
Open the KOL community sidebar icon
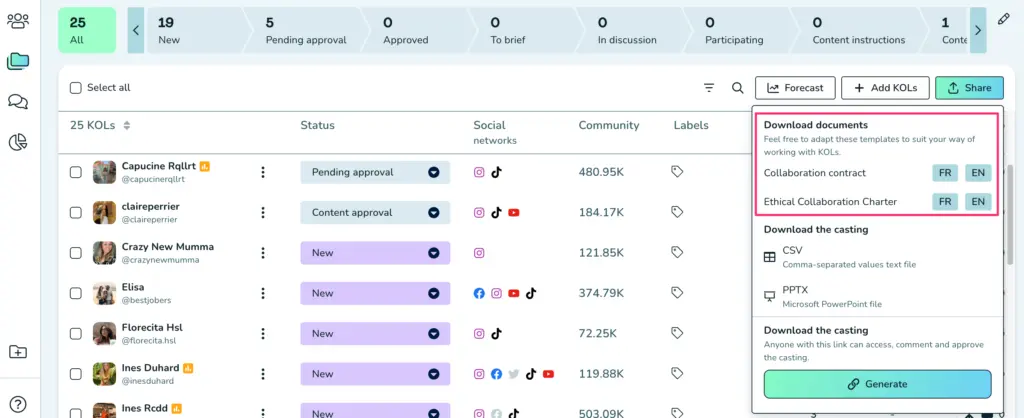(18, 20)
